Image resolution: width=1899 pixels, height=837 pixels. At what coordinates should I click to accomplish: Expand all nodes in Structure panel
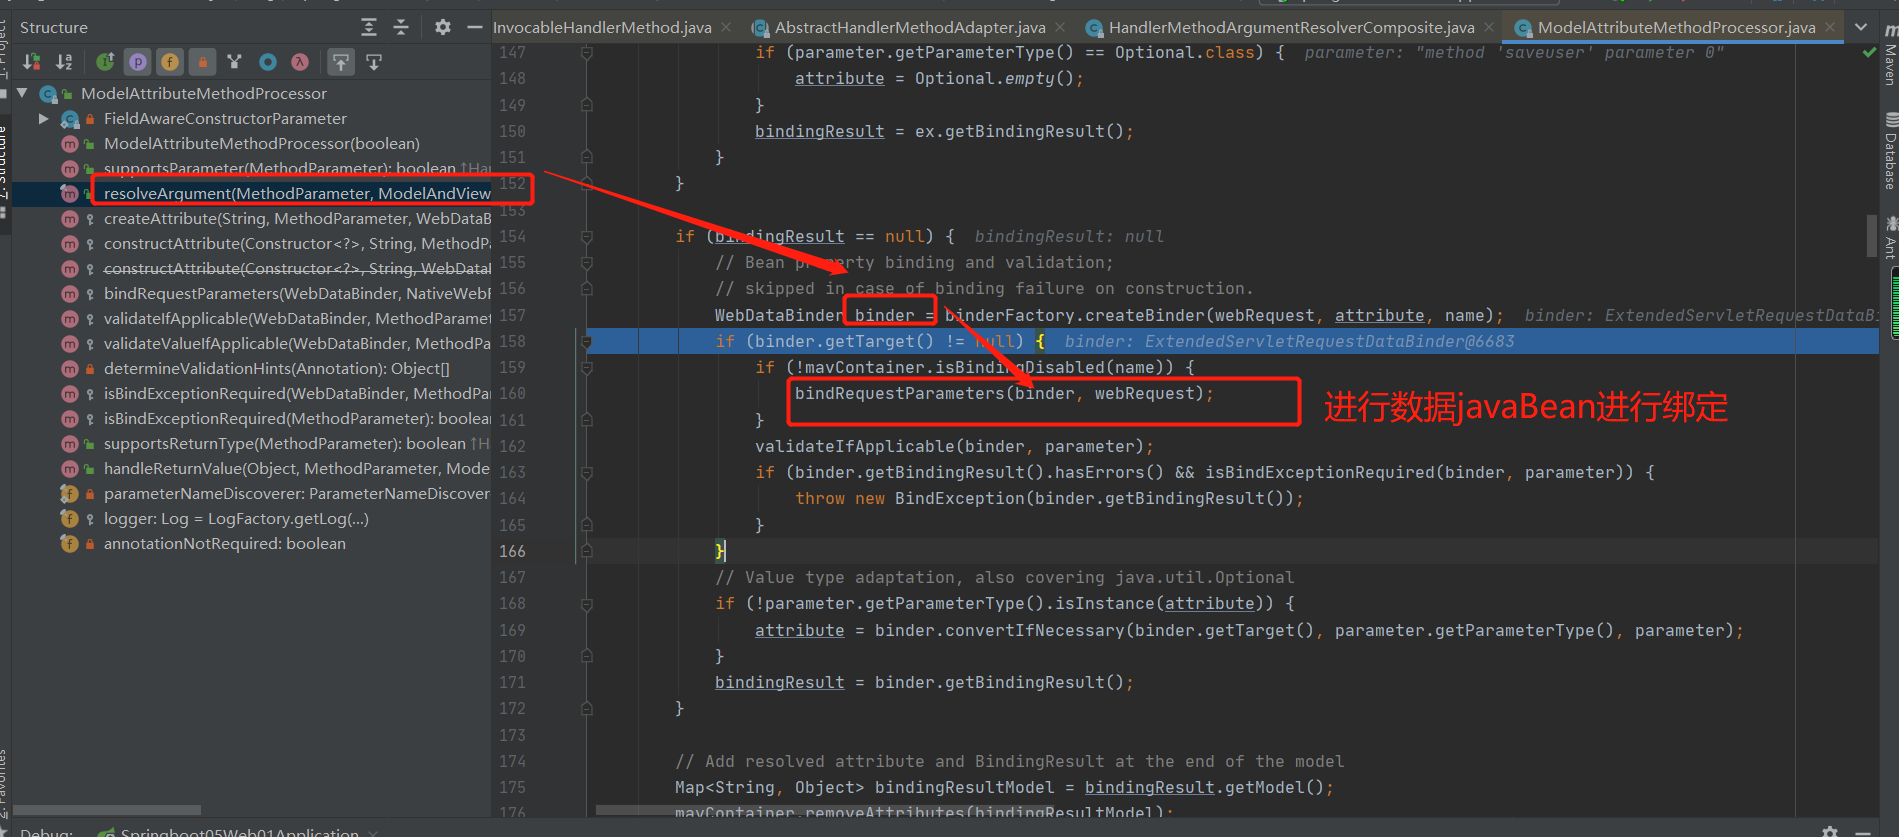tap(369, 27)
